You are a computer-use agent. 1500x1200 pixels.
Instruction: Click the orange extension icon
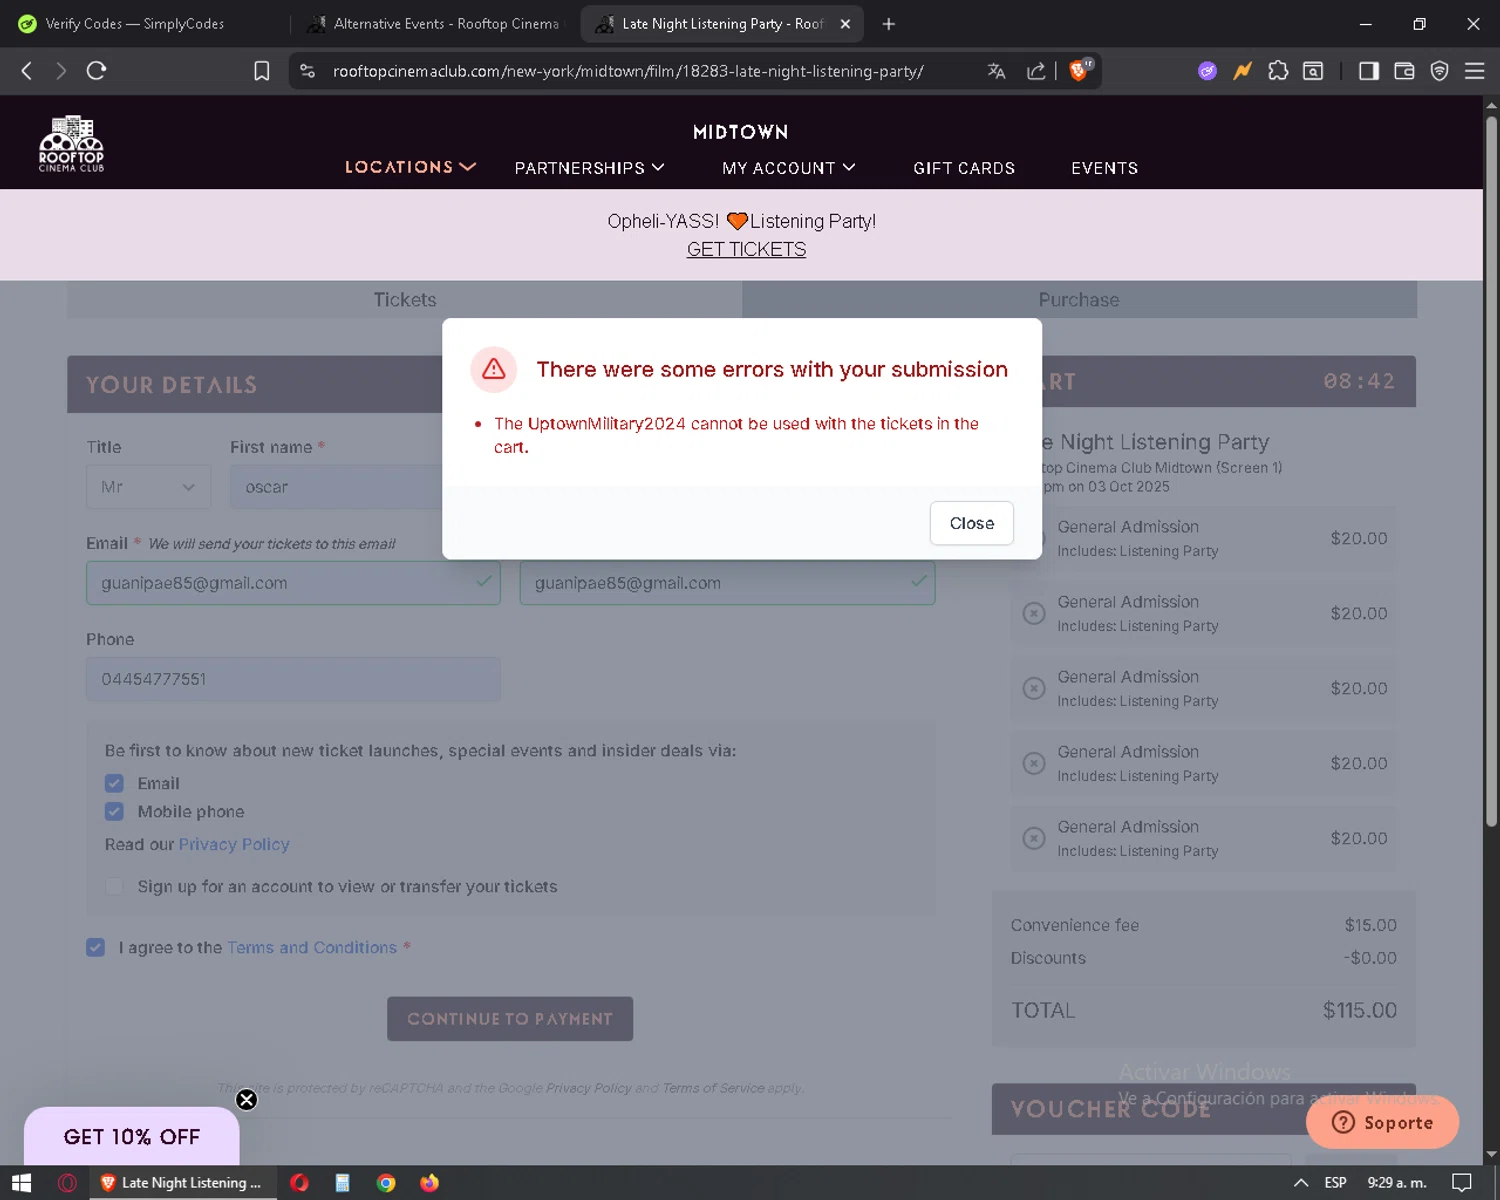(1243, 71)
